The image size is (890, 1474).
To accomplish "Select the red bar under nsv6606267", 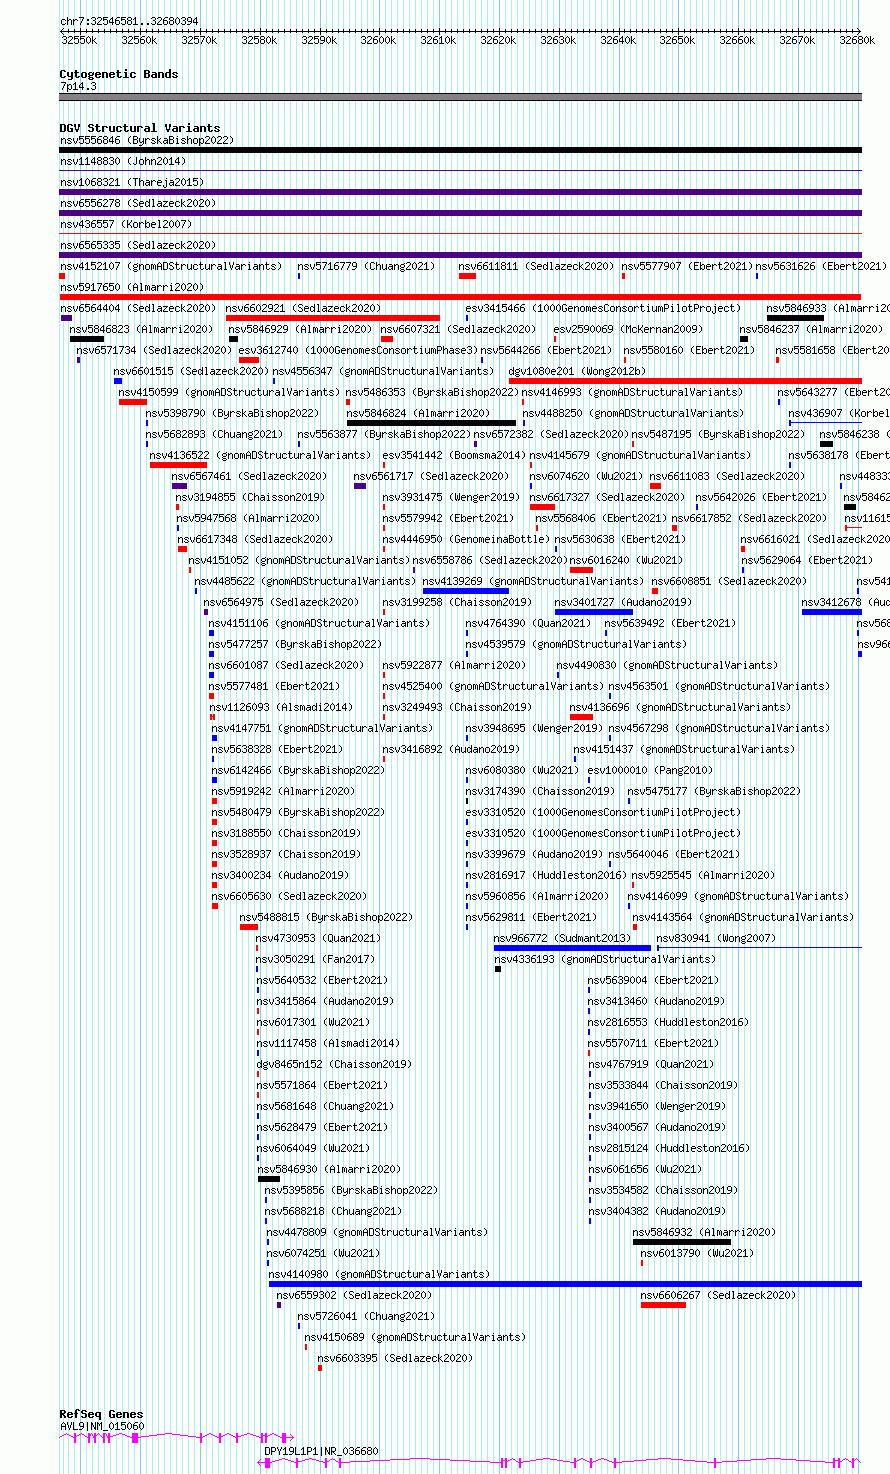I will (x=663, y=1305).
